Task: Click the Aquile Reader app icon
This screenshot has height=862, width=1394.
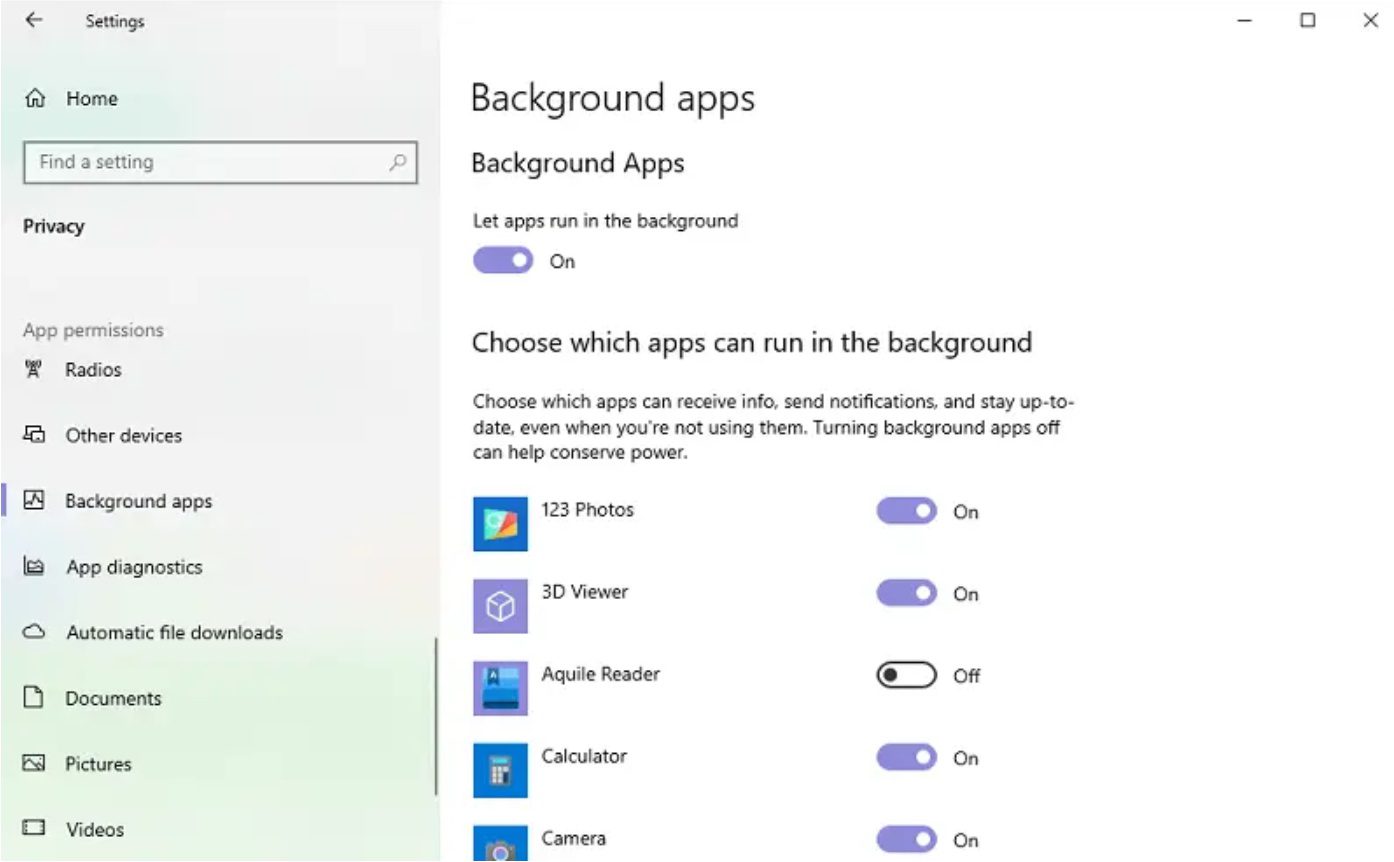Action: click(500, 688)
